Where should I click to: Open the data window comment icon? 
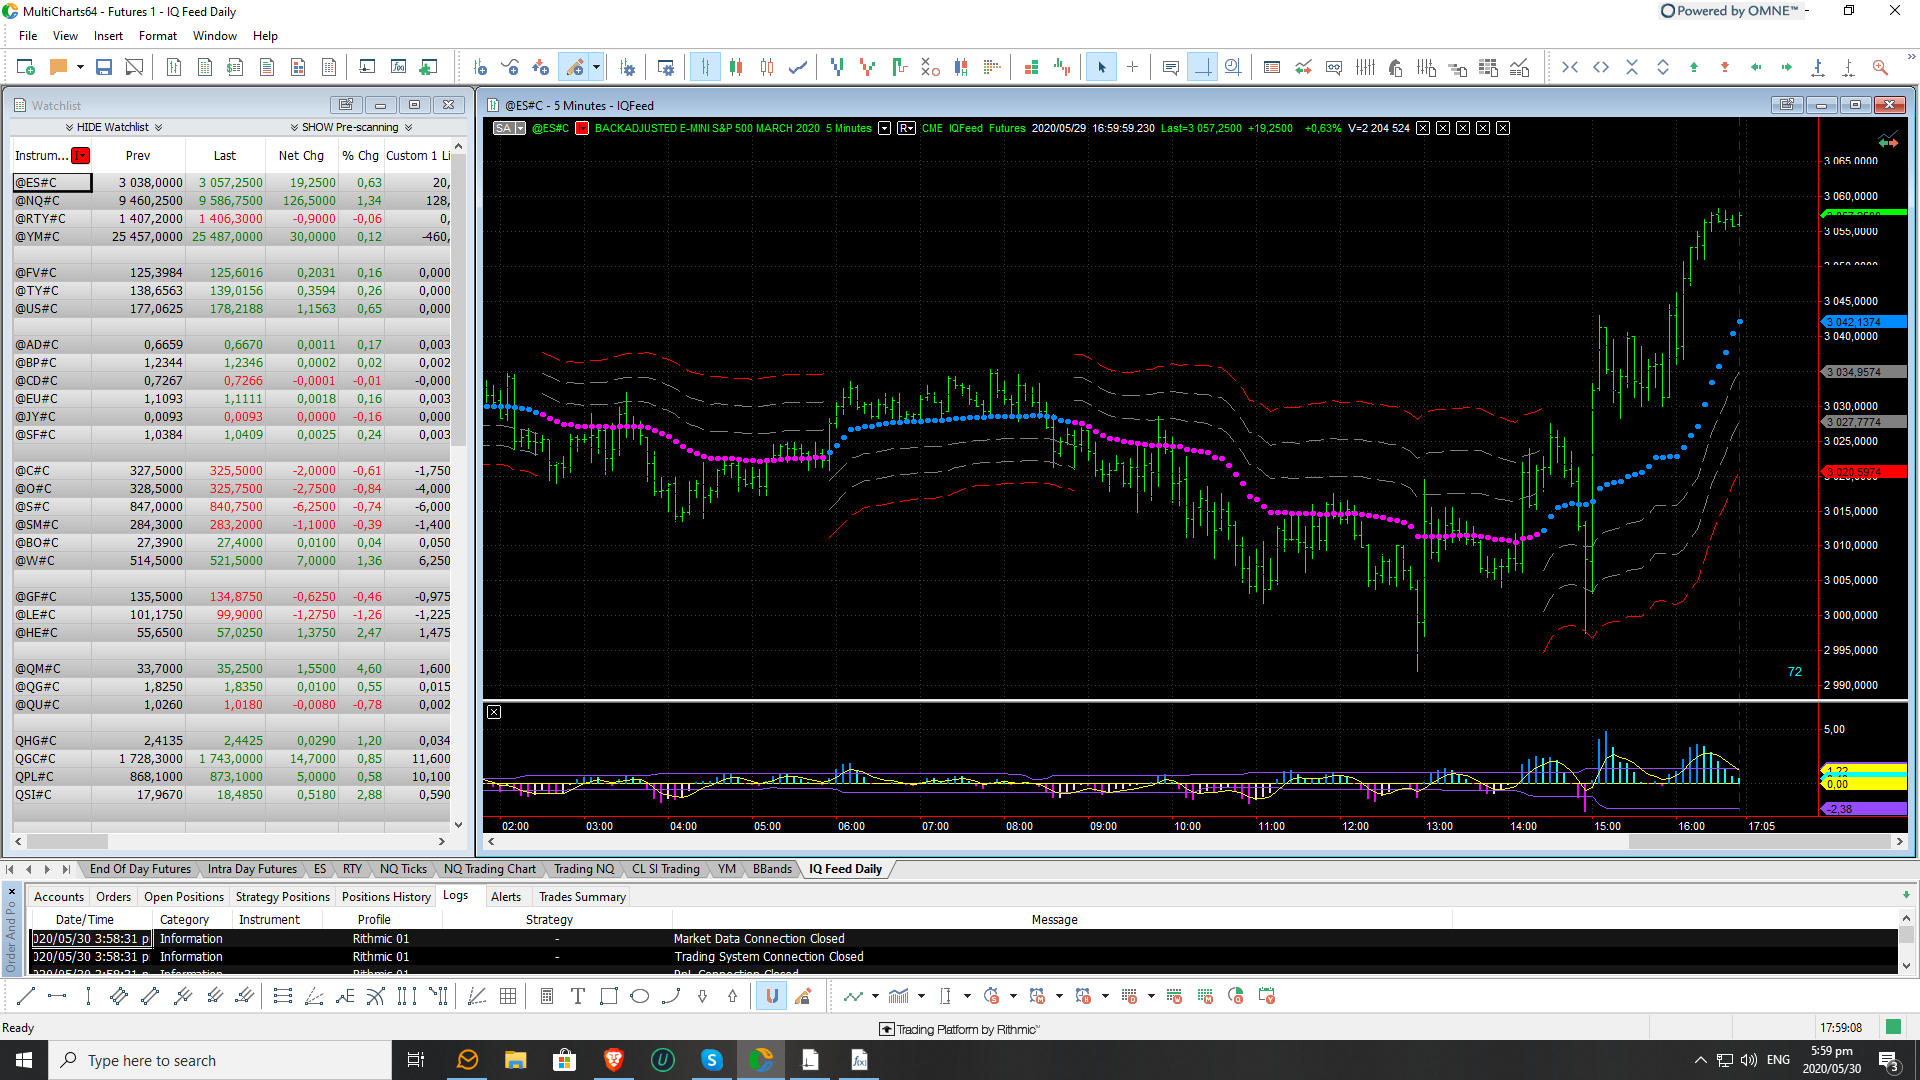click(x=1170, y=67)
